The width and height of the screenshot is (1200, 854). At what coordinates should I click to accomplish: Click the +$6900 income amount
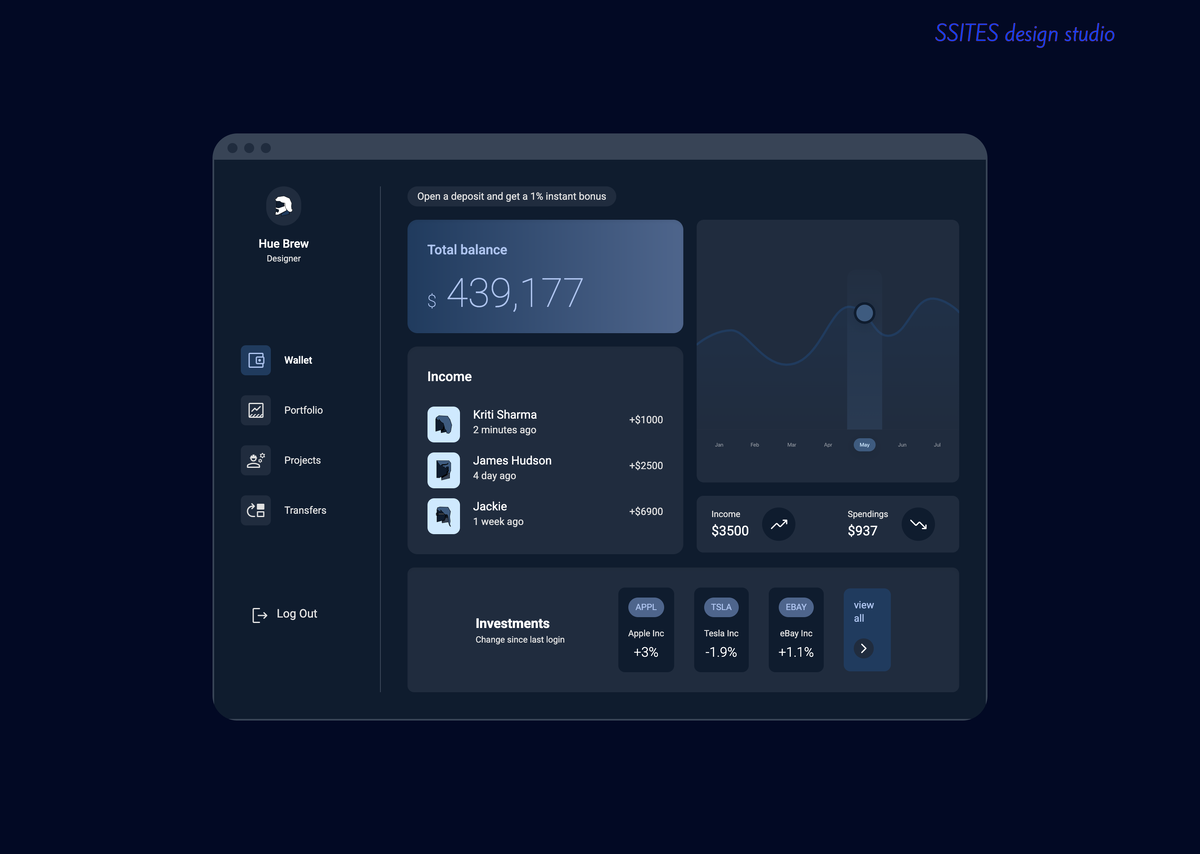tap(646, 512)
